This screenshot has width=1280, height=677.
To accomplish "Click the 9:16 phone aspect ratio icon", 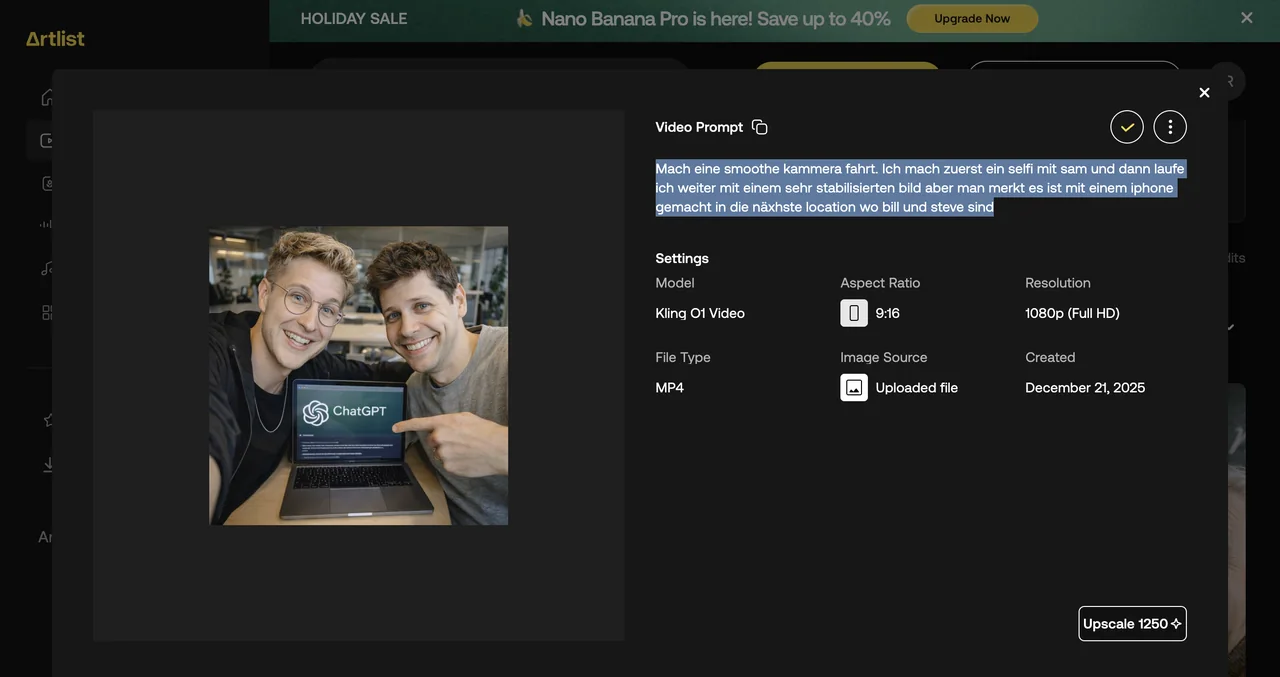I will tap(854, 313).
